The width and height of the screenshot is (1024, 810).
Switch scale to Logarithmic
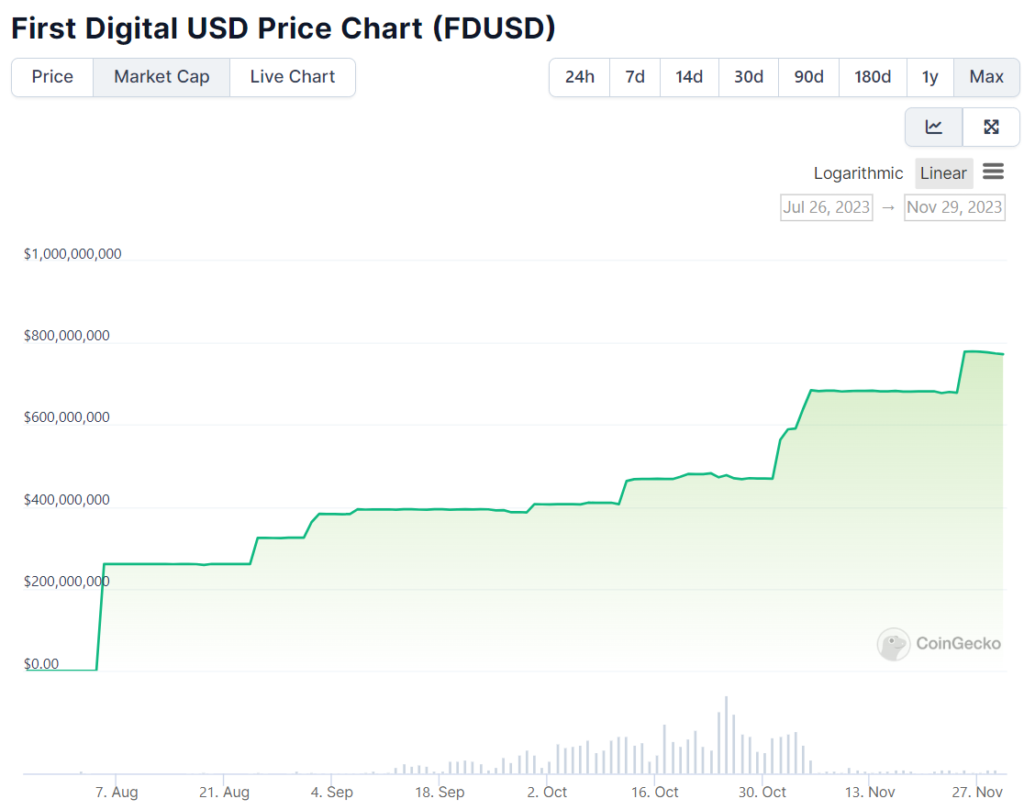pos(858,173)
